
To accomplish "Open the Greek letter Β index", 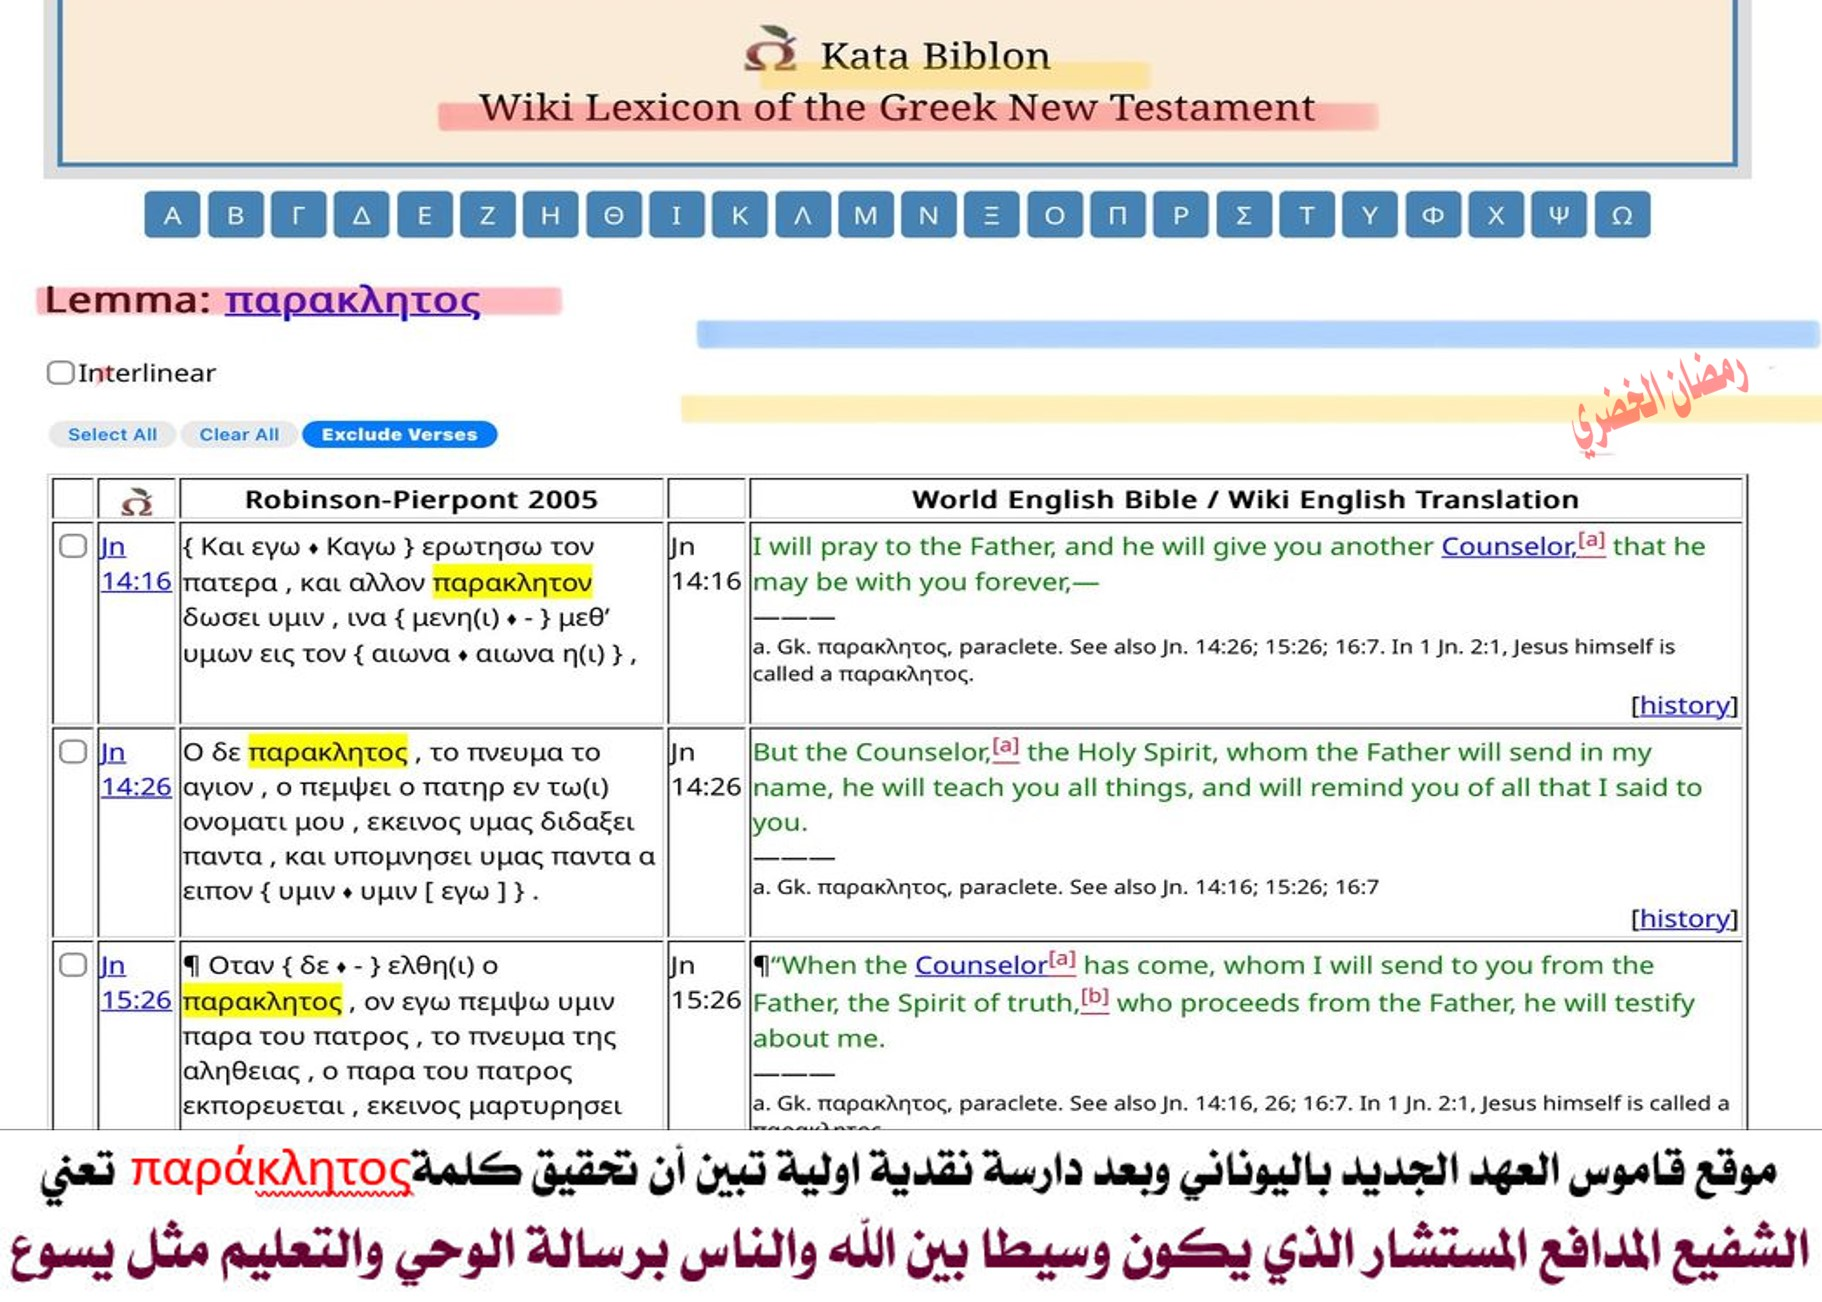I will point(235,215).
